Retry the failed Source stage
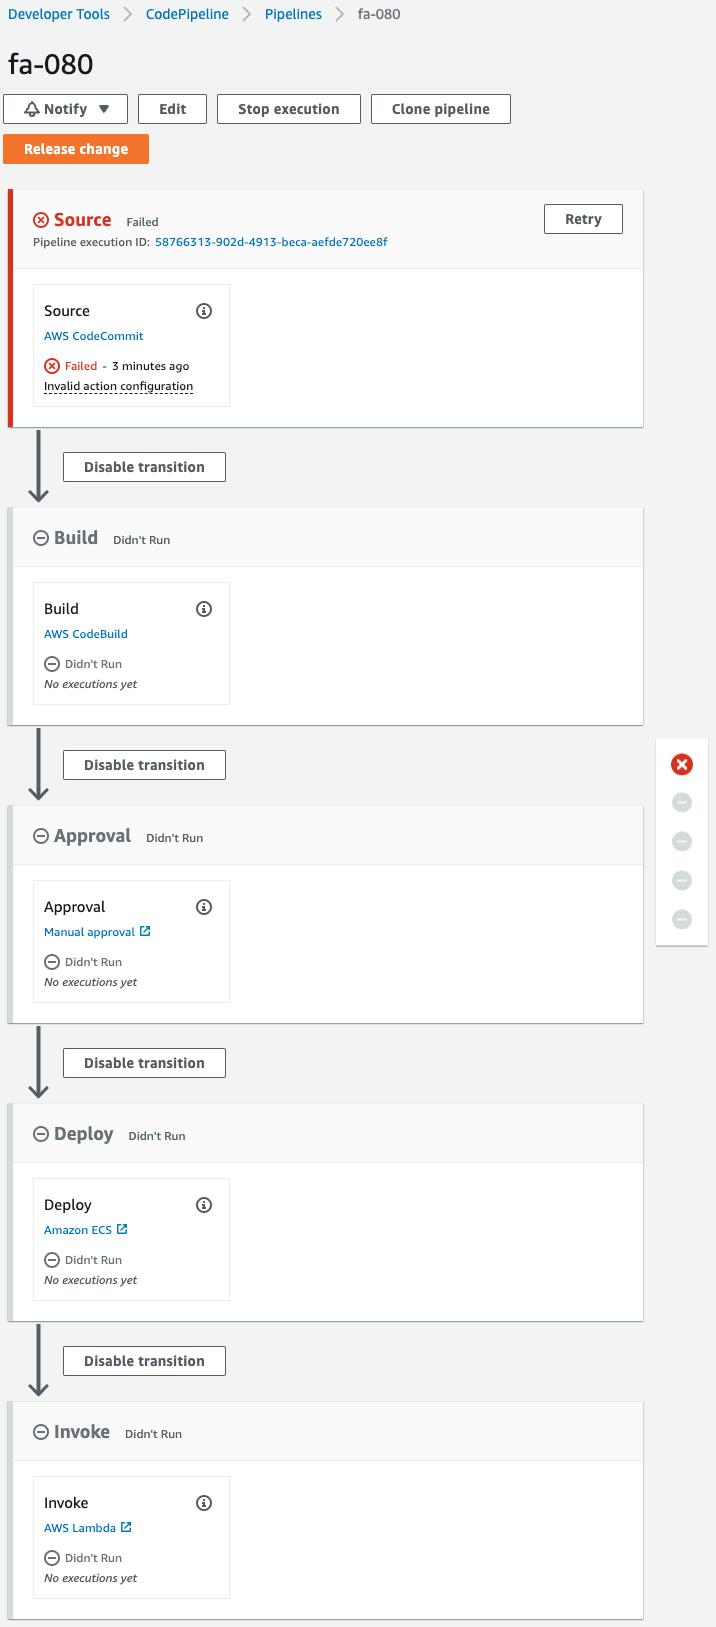 pos(583,219)
